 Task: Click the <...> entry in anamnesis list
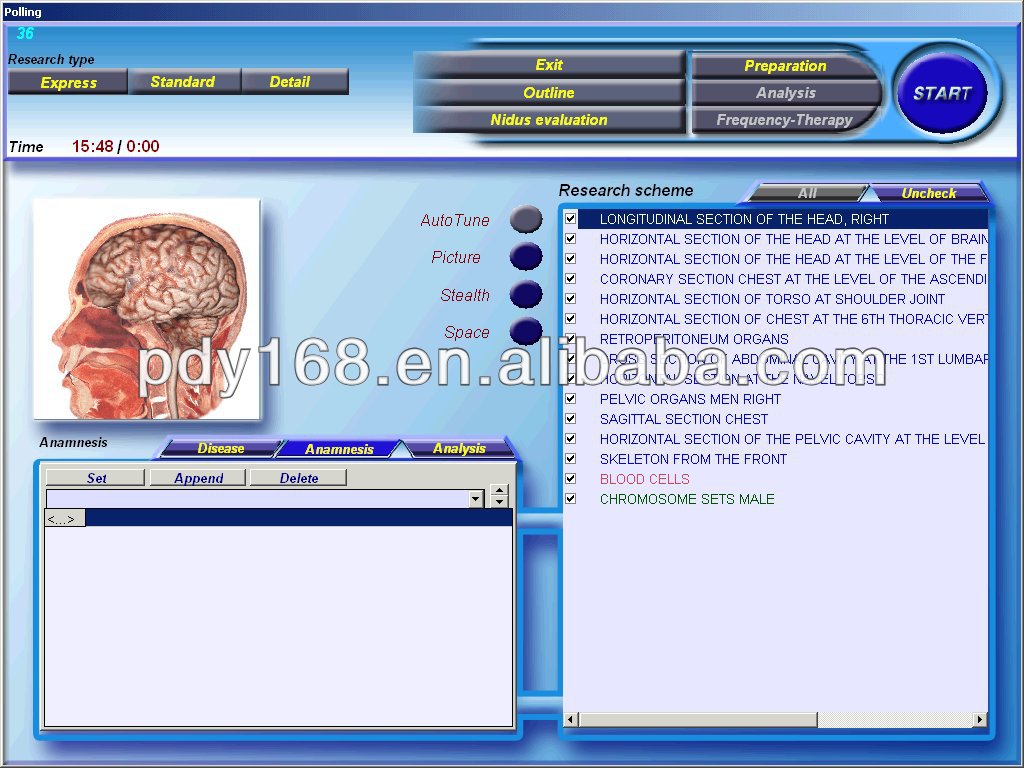(x=65, y=519)
